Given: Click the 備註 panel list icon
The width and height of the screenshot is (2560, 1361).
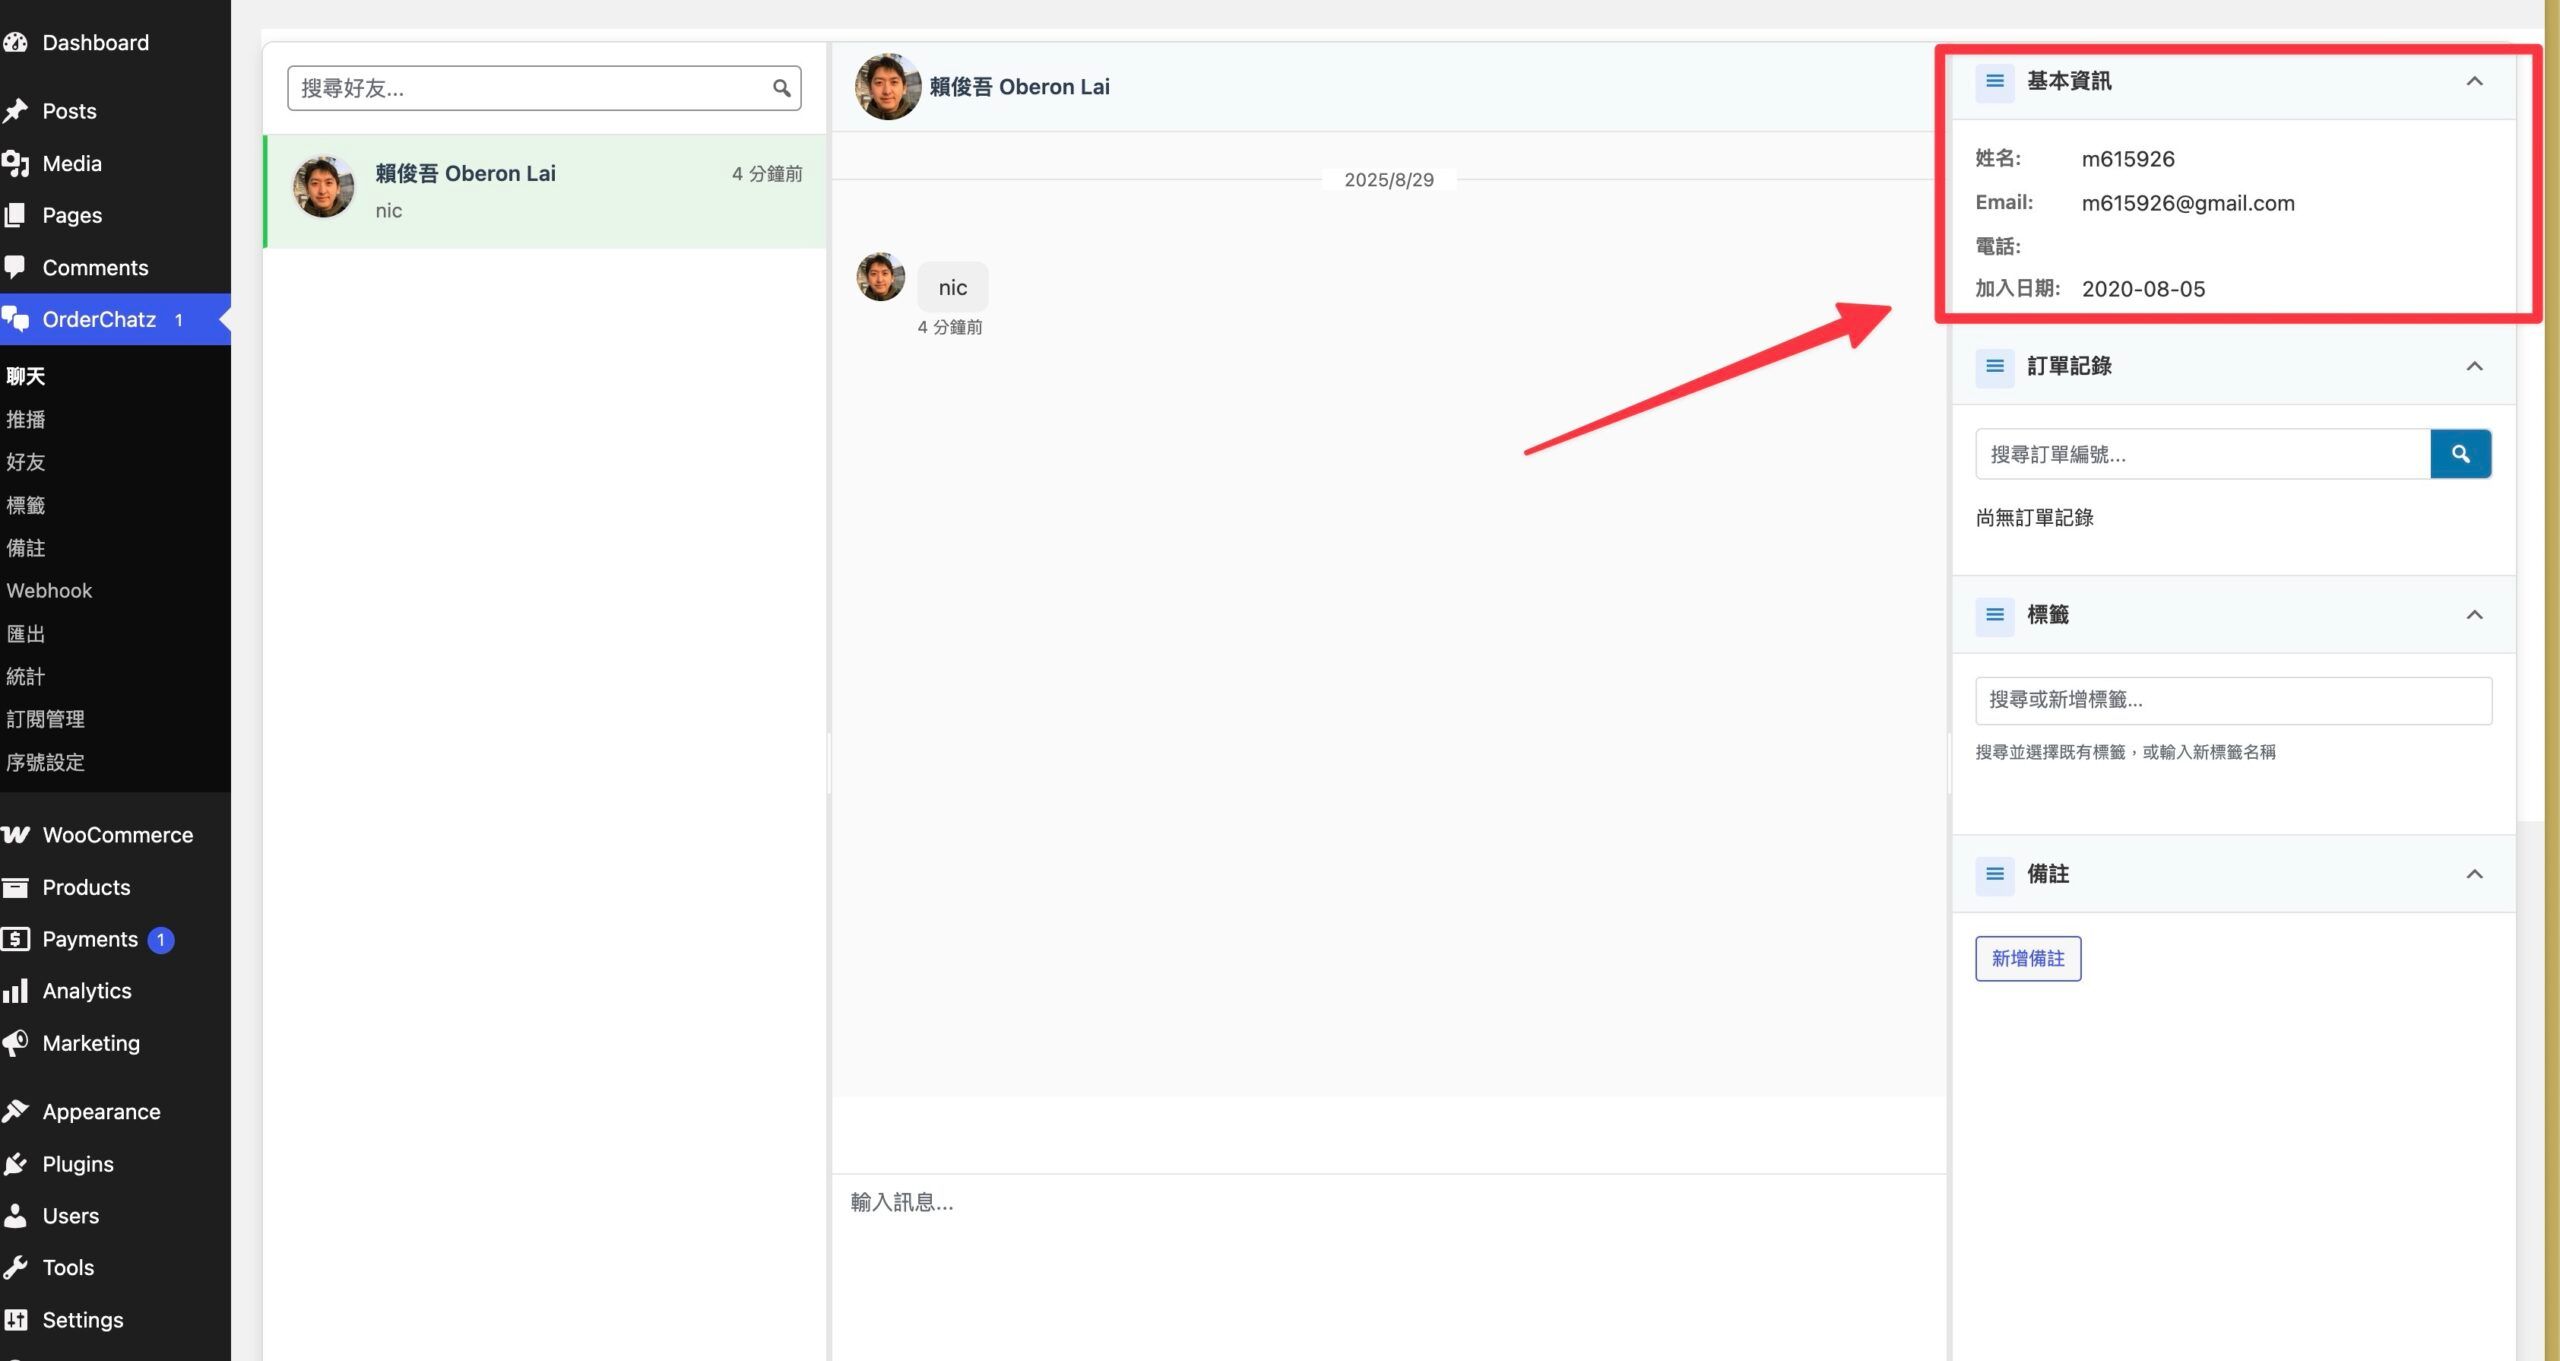Looking at the screenshot, I should (x=1994, y=874).
